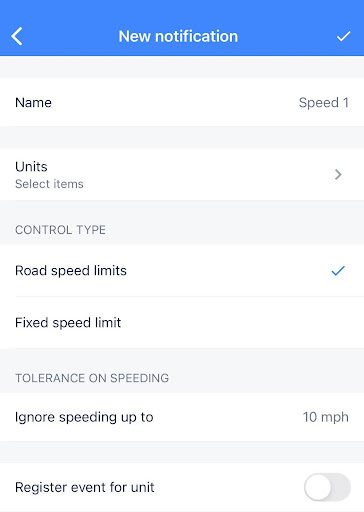The image size is (364, 512).
Task: Select Road speed limits control type
Action: click(182, 270)
